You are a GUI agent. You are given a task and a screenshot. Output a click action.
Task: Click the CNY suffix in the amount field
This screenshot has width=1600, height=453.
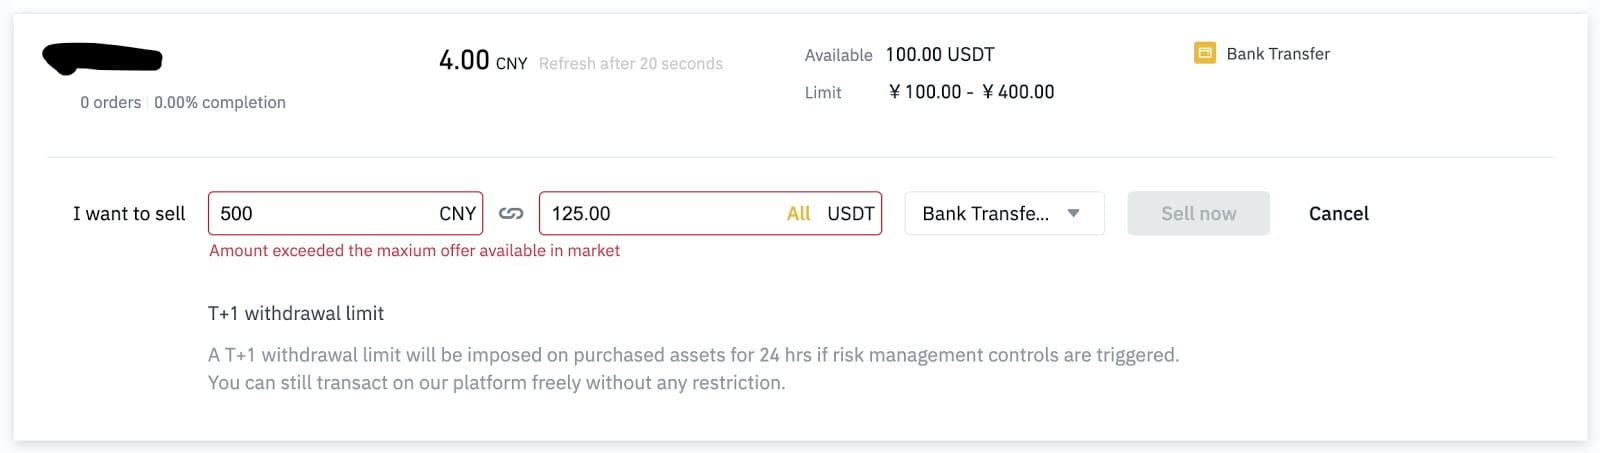(x=457, y=214)
